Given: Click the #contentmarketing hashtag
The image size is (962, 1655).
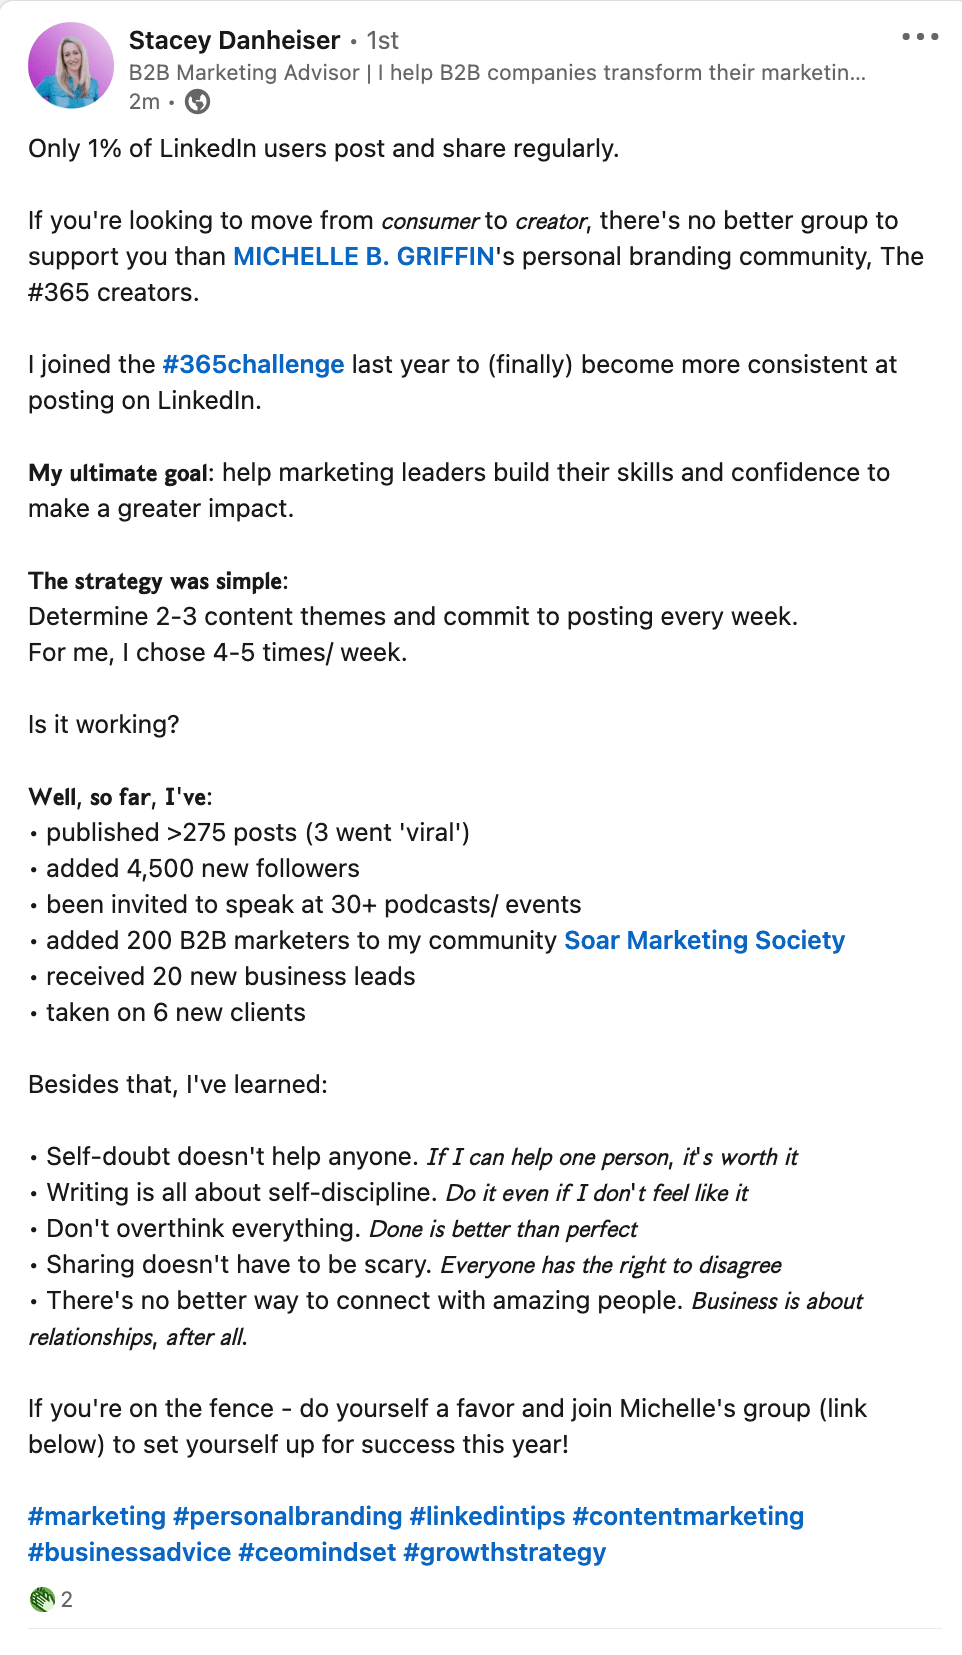Looking at the screenshot, I should pos(689,1516).
